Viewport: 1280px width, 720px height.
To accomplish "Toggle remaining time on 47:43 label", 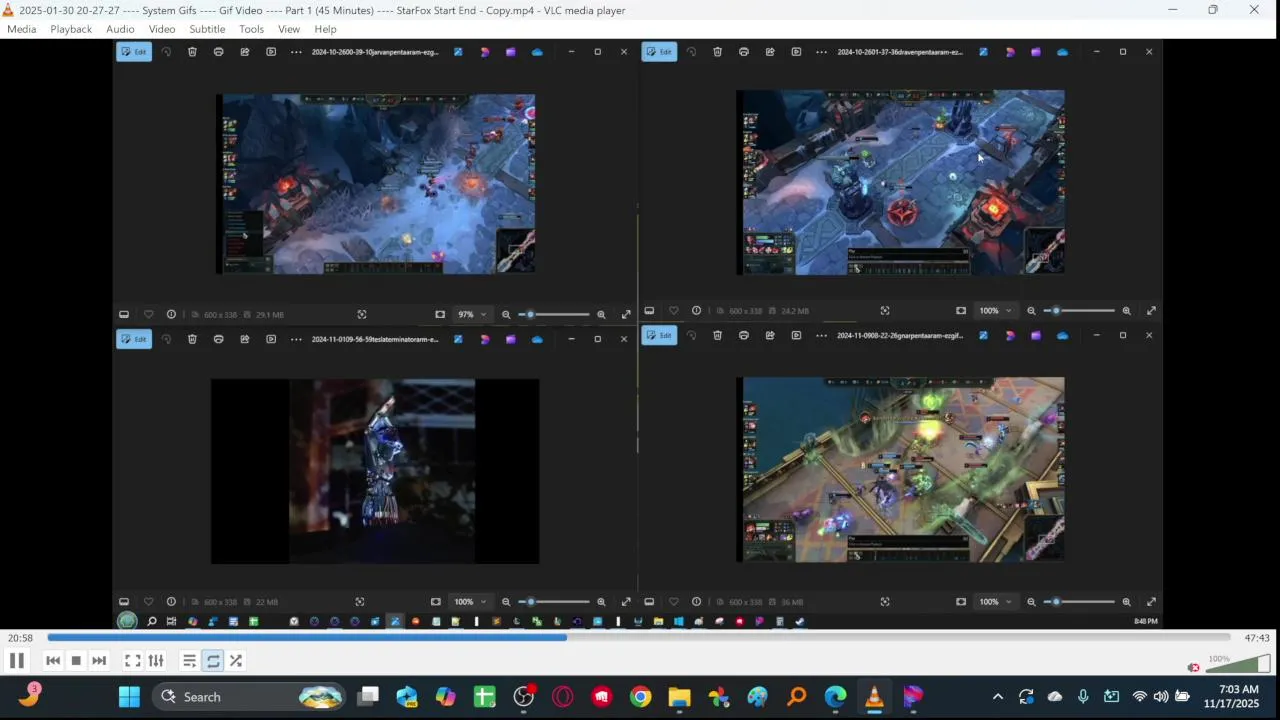I will pyautogui.click(x=1257, y=638).
